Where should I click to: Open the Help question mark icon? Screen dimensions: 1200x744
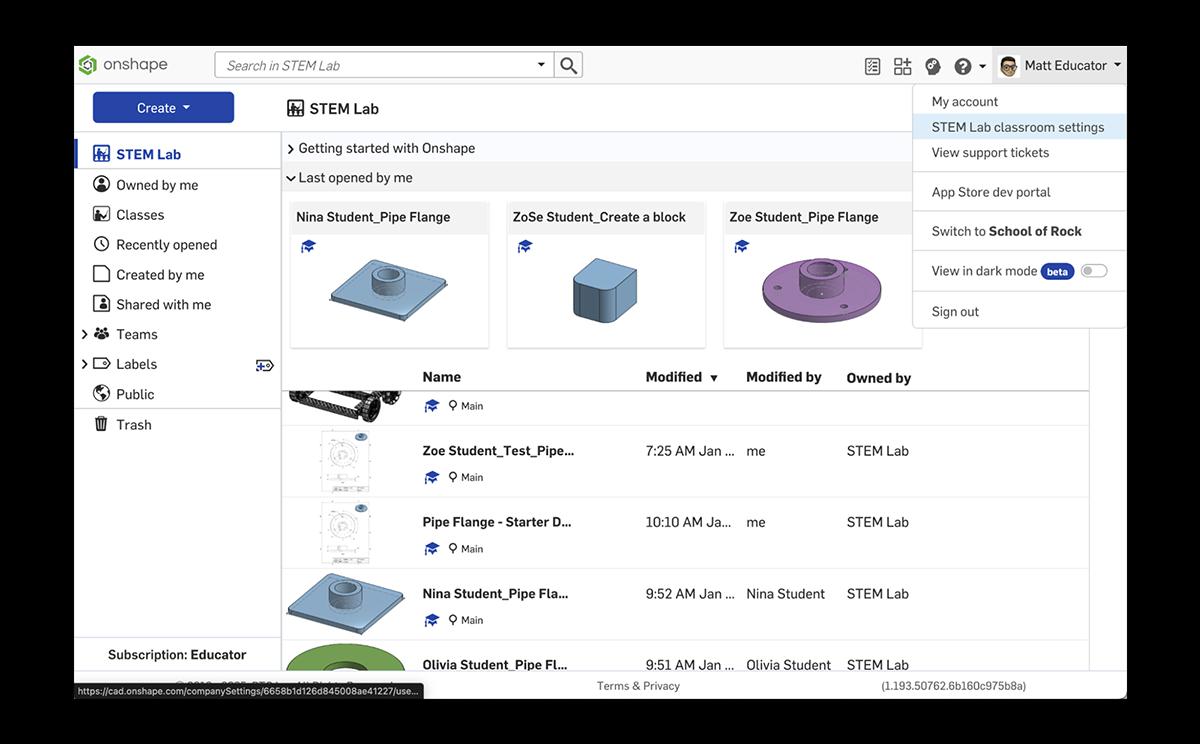(962, 66)
